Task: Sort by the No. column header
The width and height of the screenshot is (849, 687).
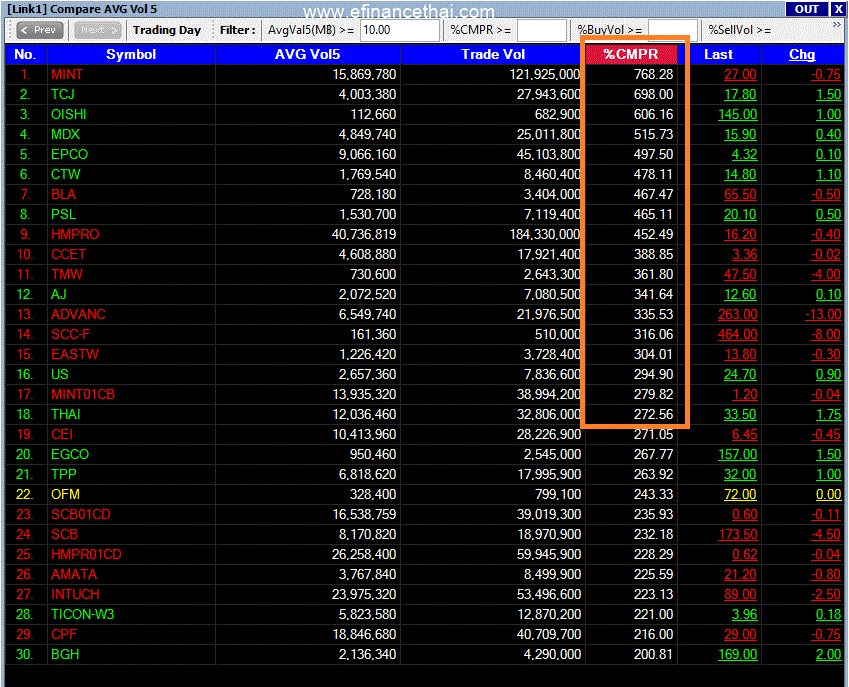Action: (25, 54)
